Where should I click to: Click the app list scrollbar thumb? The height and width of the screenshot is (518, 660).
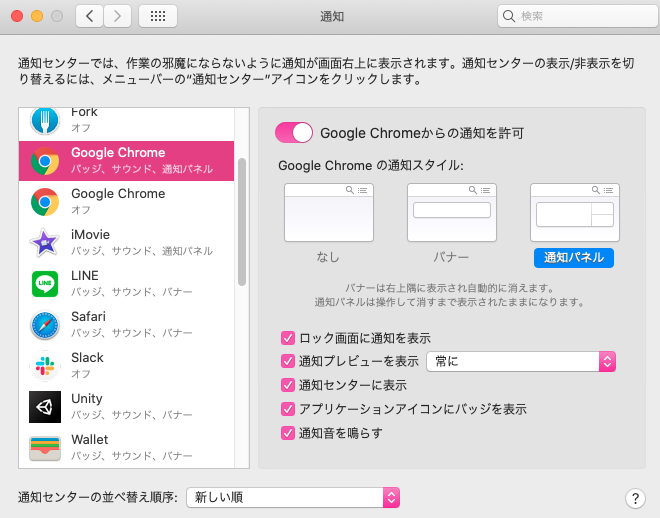pyautogui.click(x=242, y=222)
